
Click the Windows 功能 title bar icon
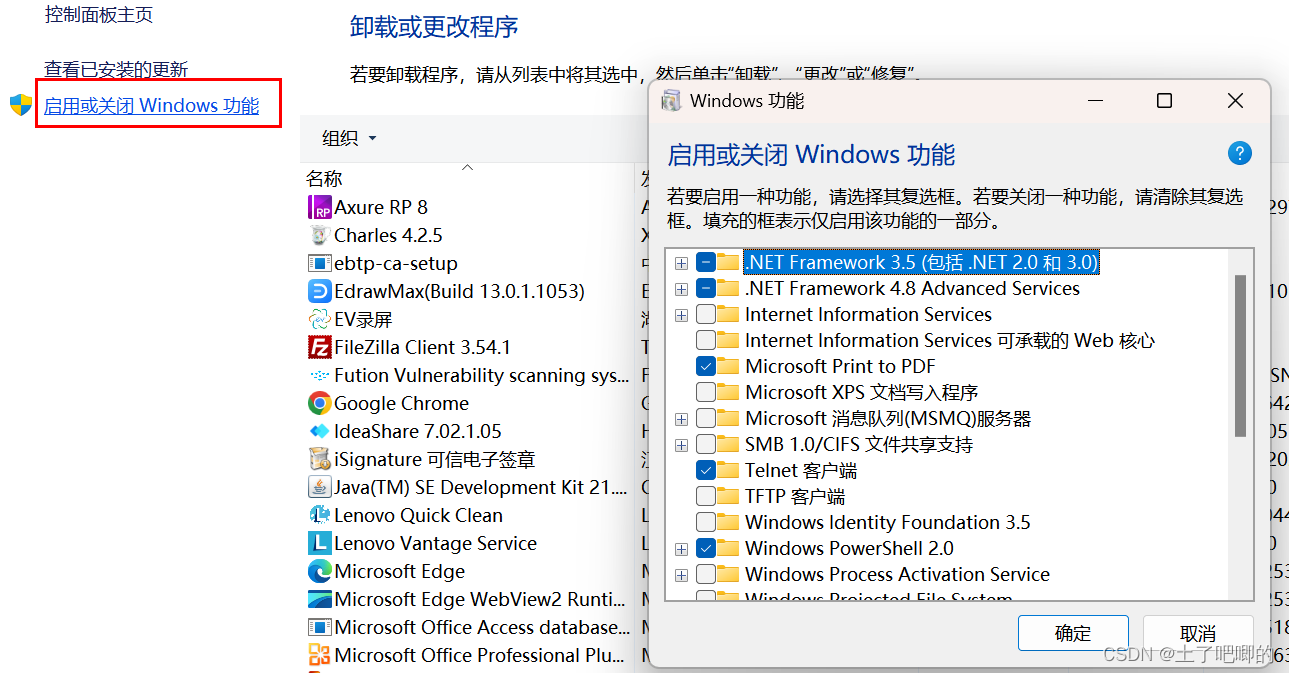[672, 101]
